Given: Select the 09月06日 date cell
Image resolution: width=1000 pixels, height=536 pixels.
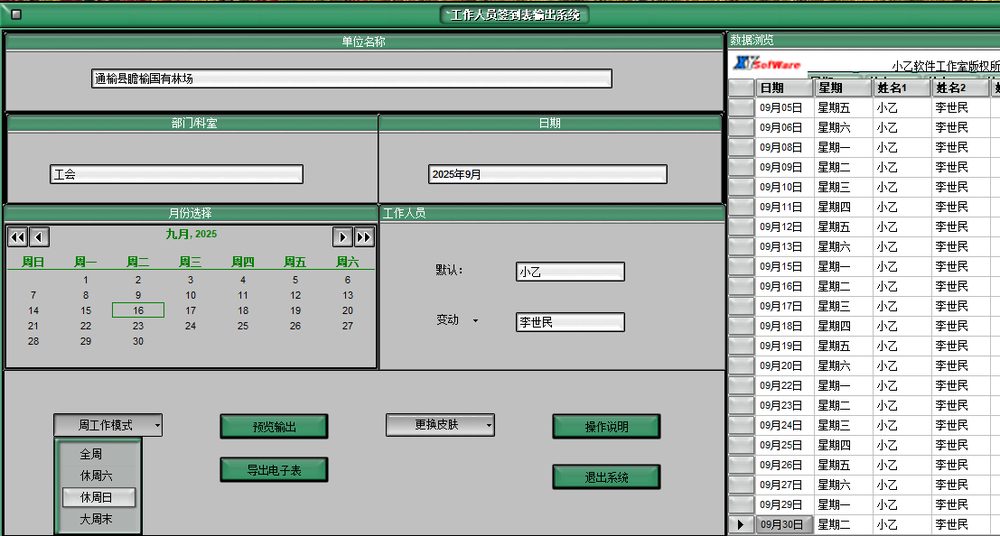Looking at the screenshot, I should tap(784, 128).
